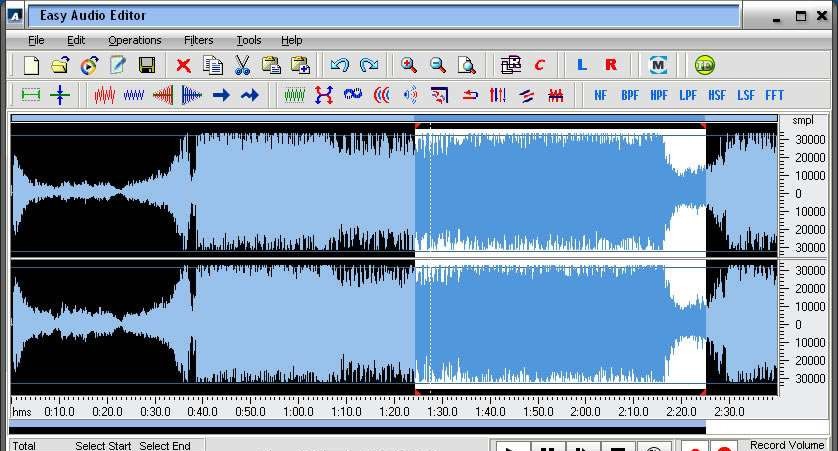Click the Undo arrow icon

(x=339, y=66)
